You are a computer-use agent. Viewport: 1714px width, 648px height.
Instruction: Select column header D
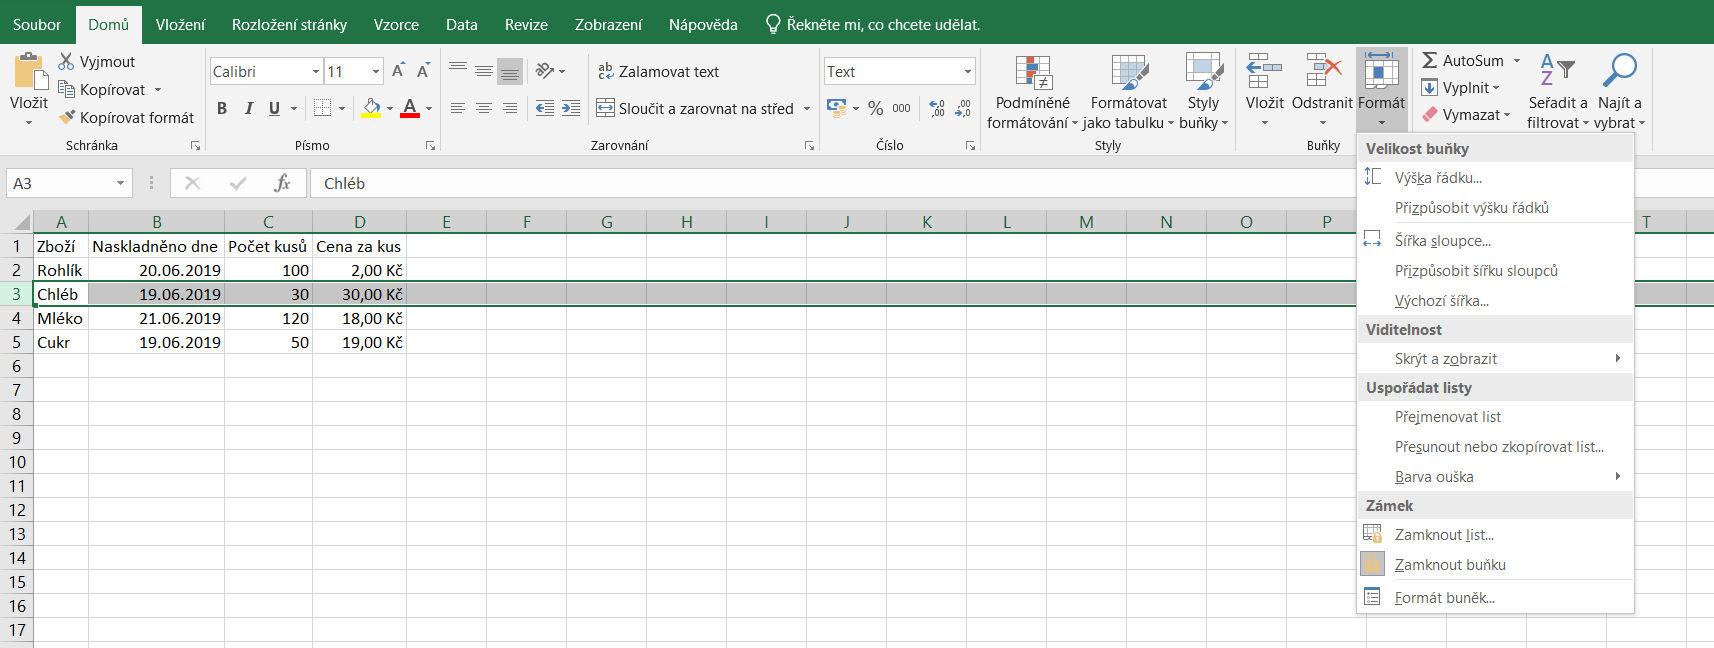[x=360, y=221]
